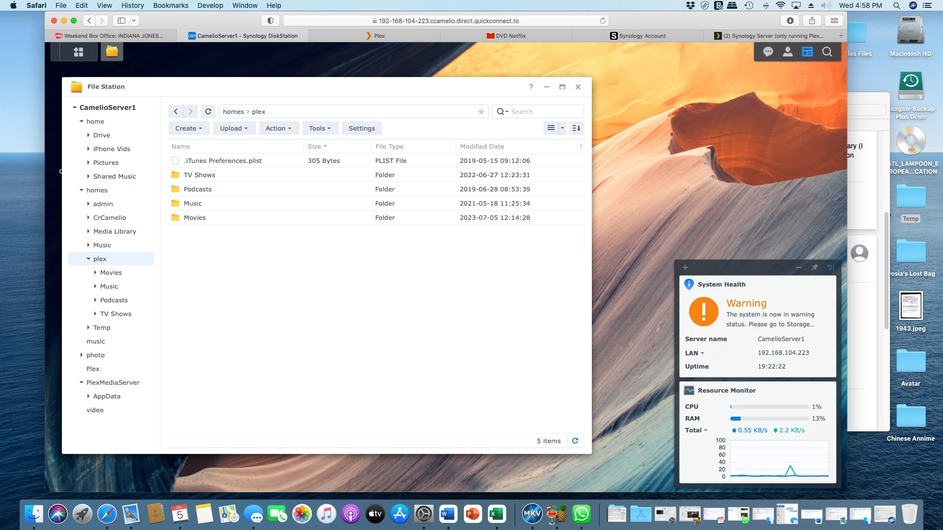The height and width of the screenshot is (530, 943).
Task: Open the Upload dropdown menu
Action: coord(233,128)
